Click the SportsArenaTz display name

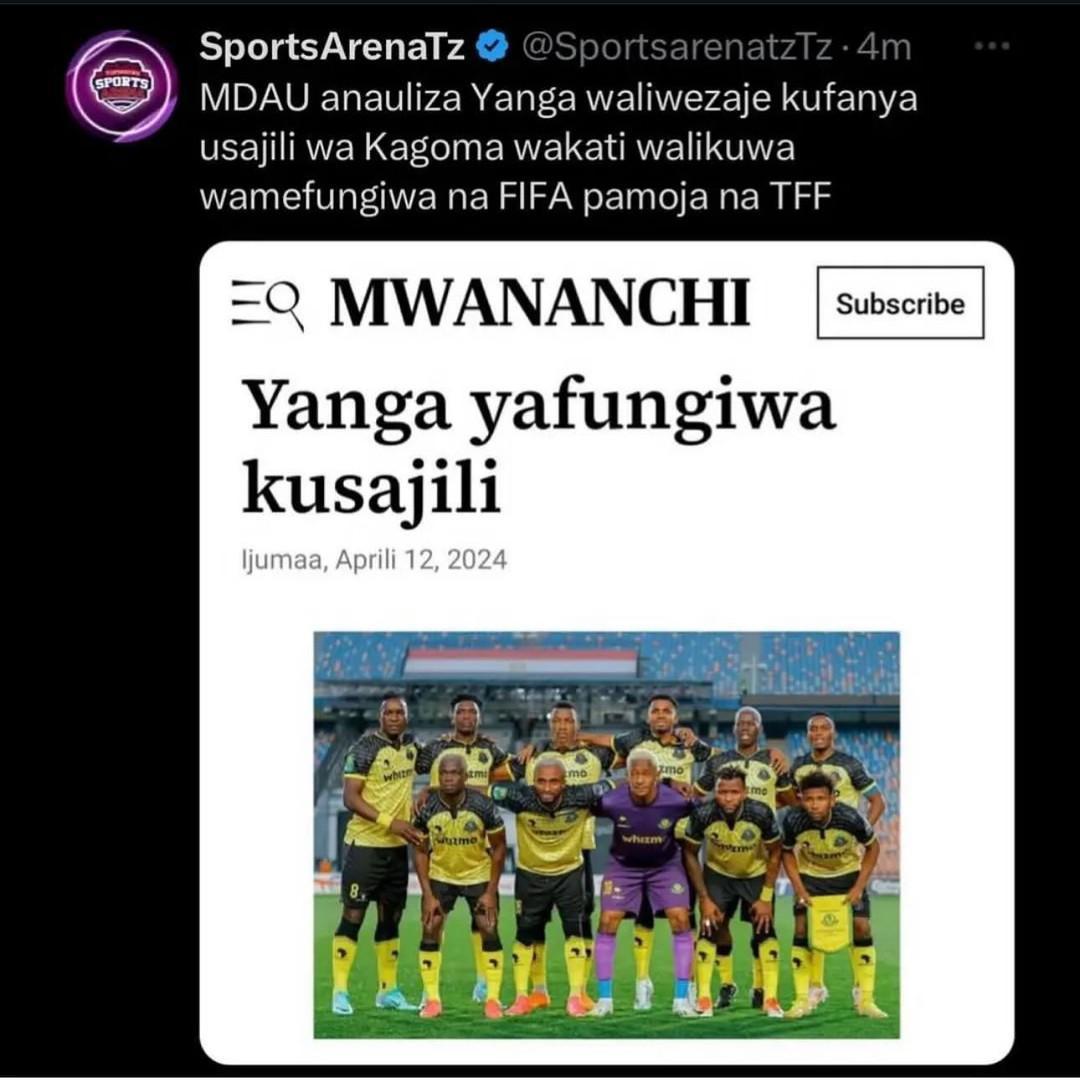(x=332, y=48)
